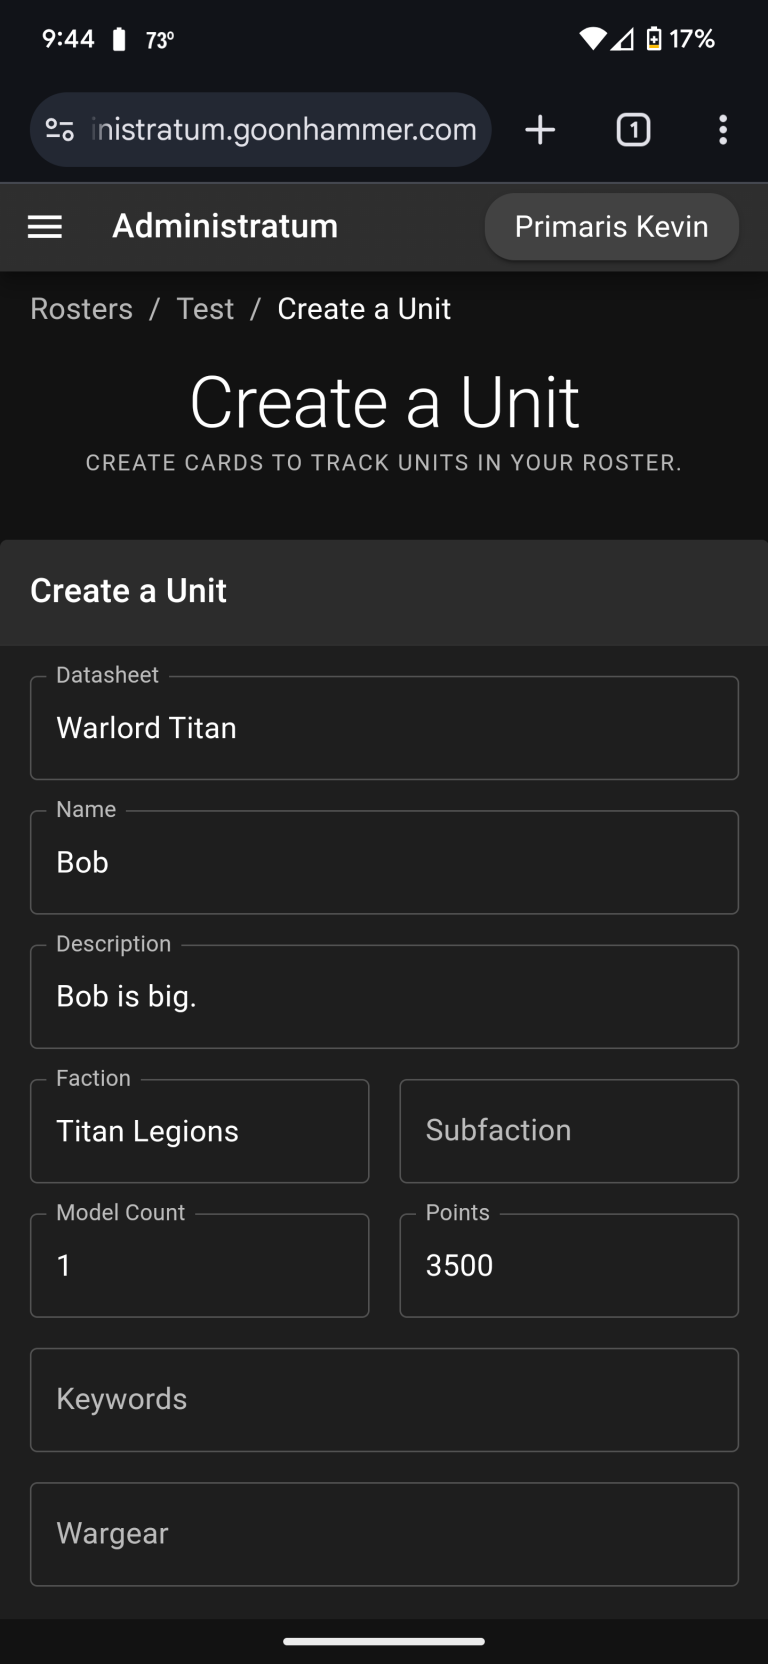Screen dimensions: 768x1664
Task: Click the site permissions icon in the address bar
Action: 60,129
